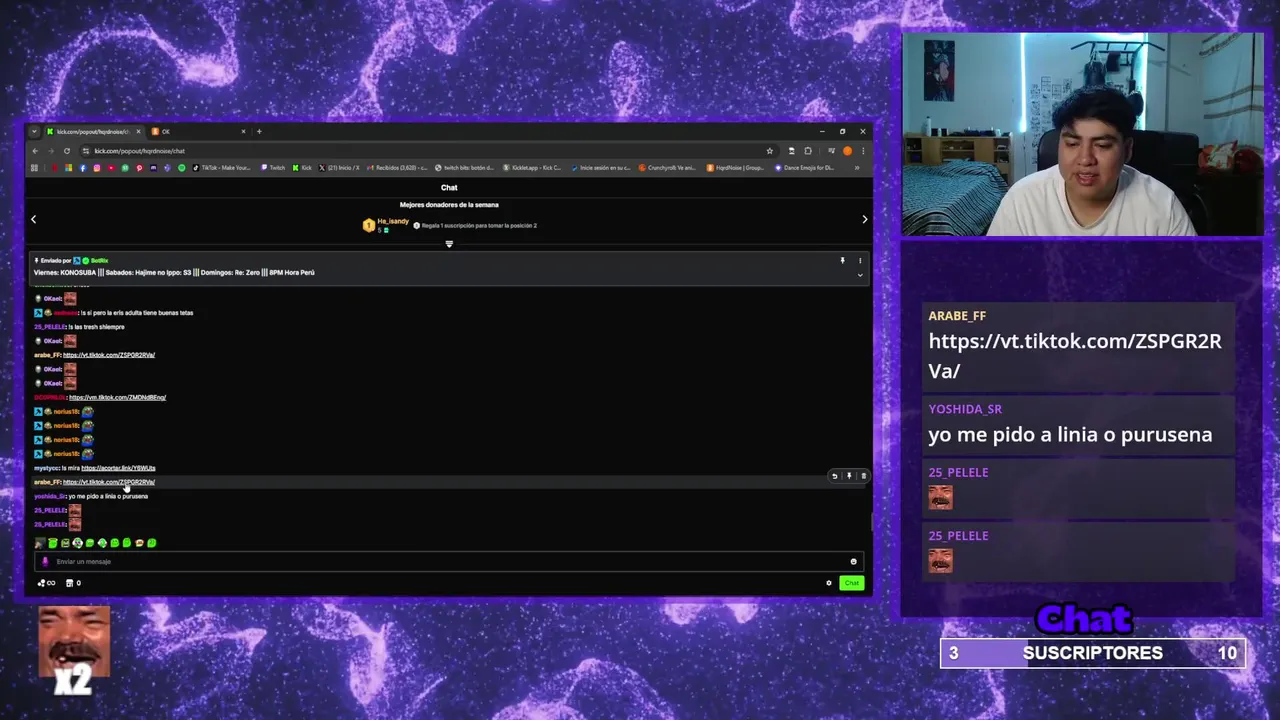Screen dimensions: 1280x720
Task: Open the Kick bookmark
Action: (303, 168)
